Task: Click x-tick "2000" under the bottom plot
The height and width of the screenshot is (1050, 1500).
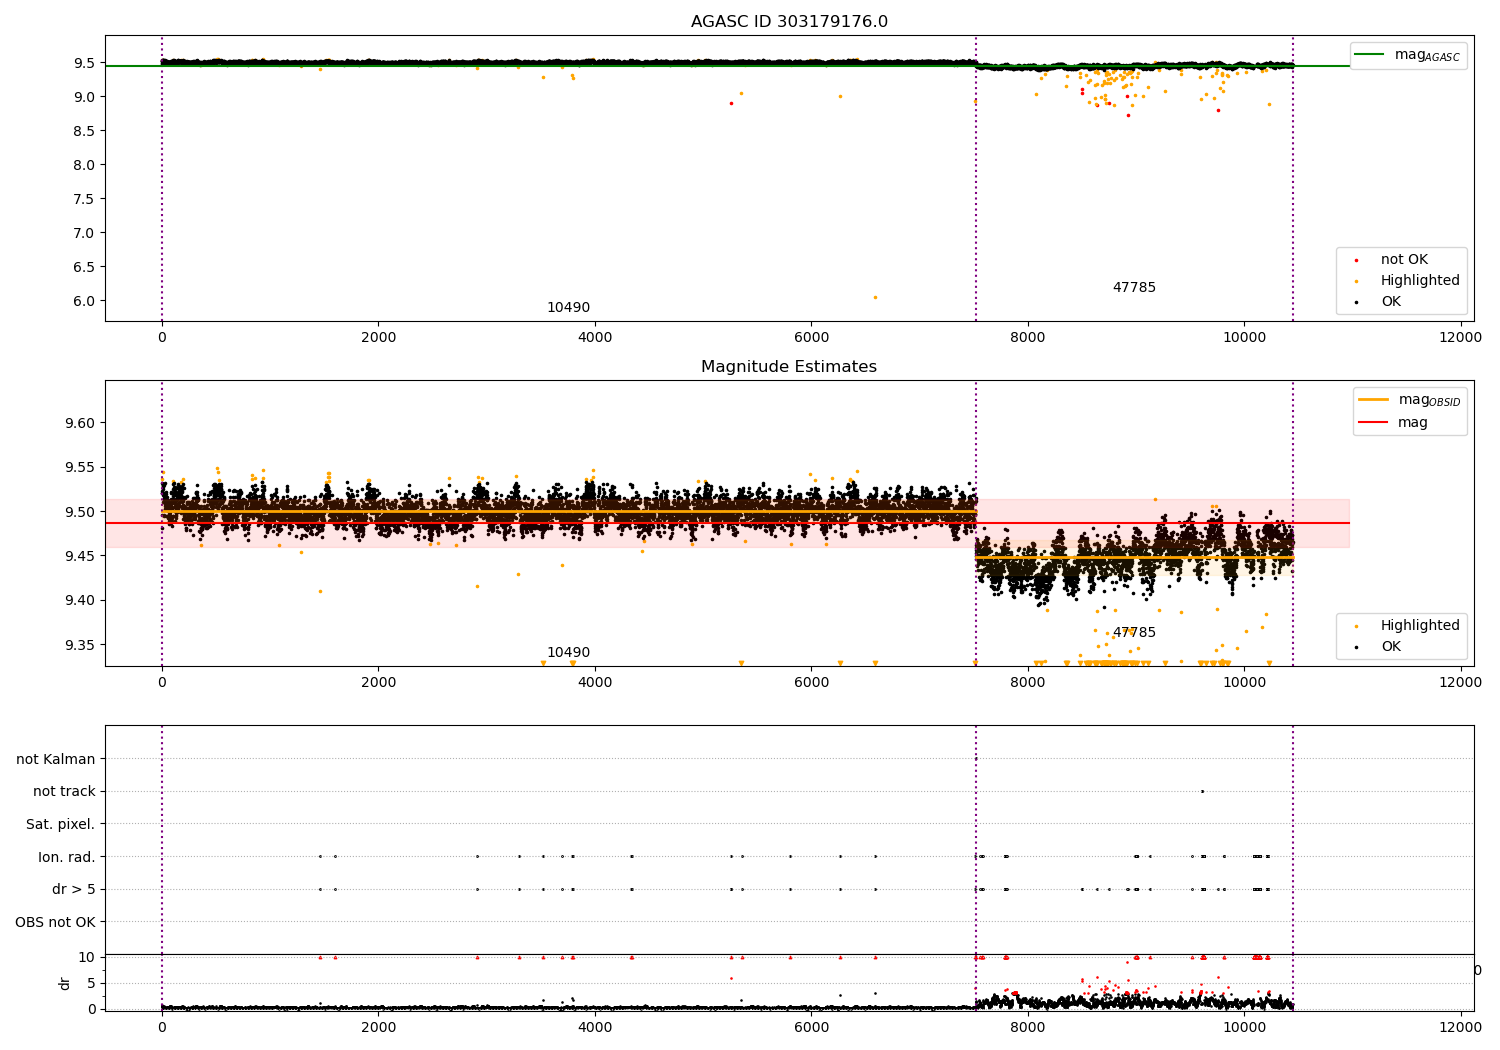Action: (378, 1027)
